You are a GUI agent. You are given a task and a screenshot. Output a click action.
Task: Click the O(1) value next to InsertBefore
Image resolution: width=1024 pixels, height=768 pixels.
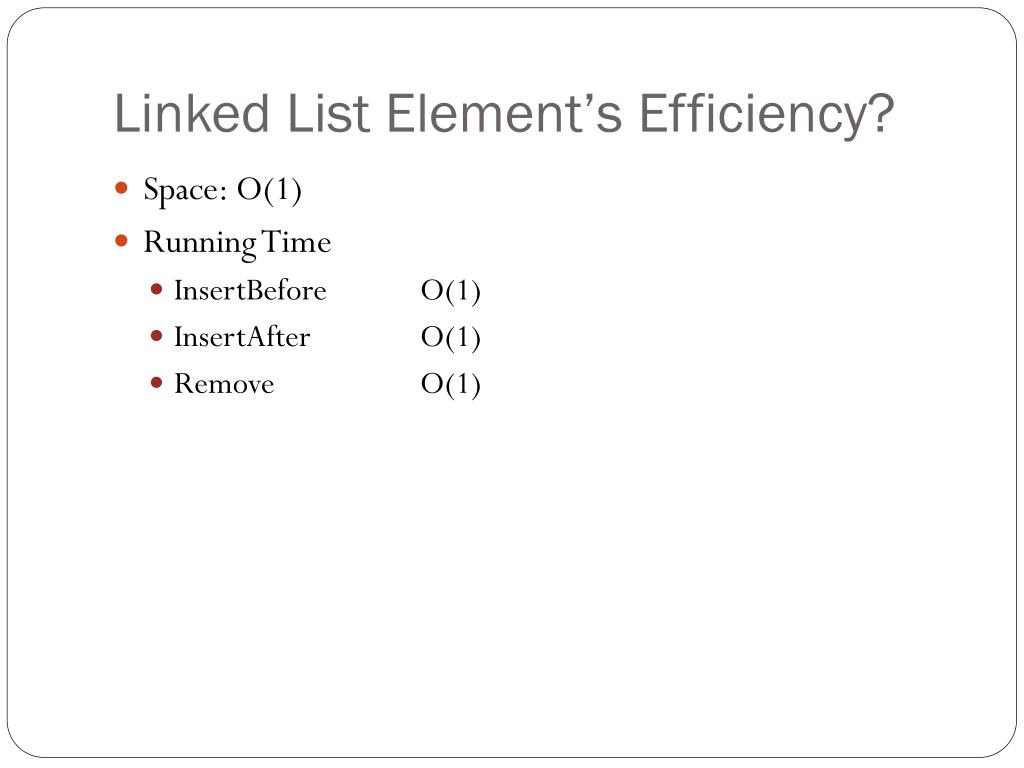pos(451,291)
